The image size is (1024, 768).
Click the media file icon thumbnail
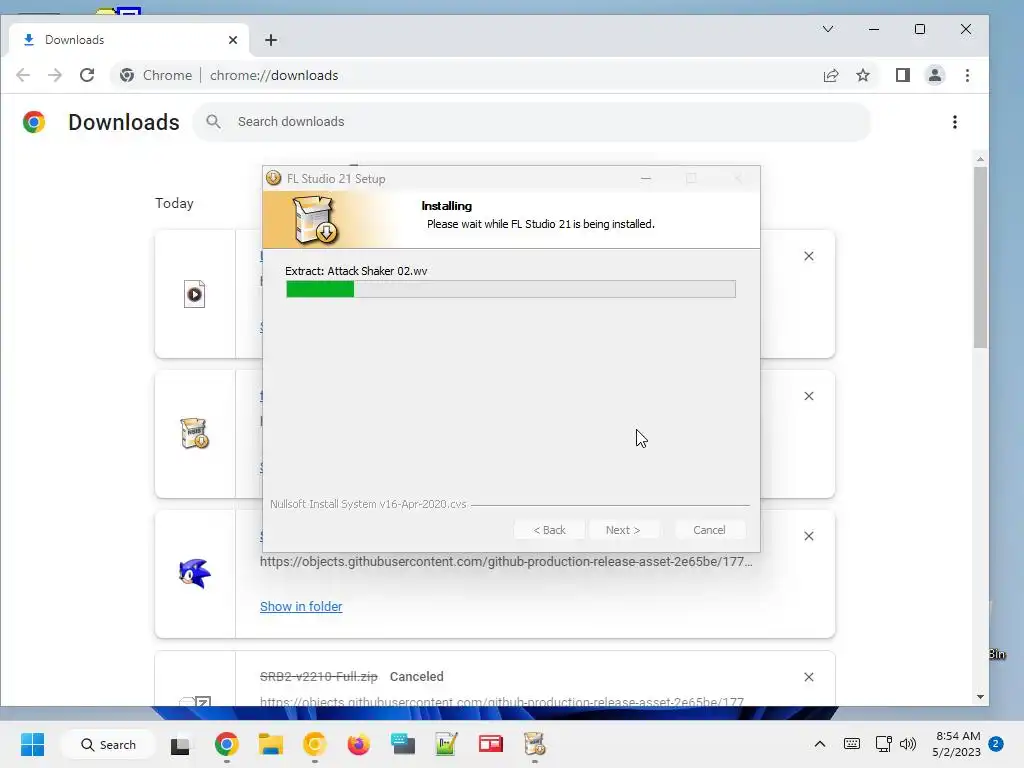click(x=195, y=294)
